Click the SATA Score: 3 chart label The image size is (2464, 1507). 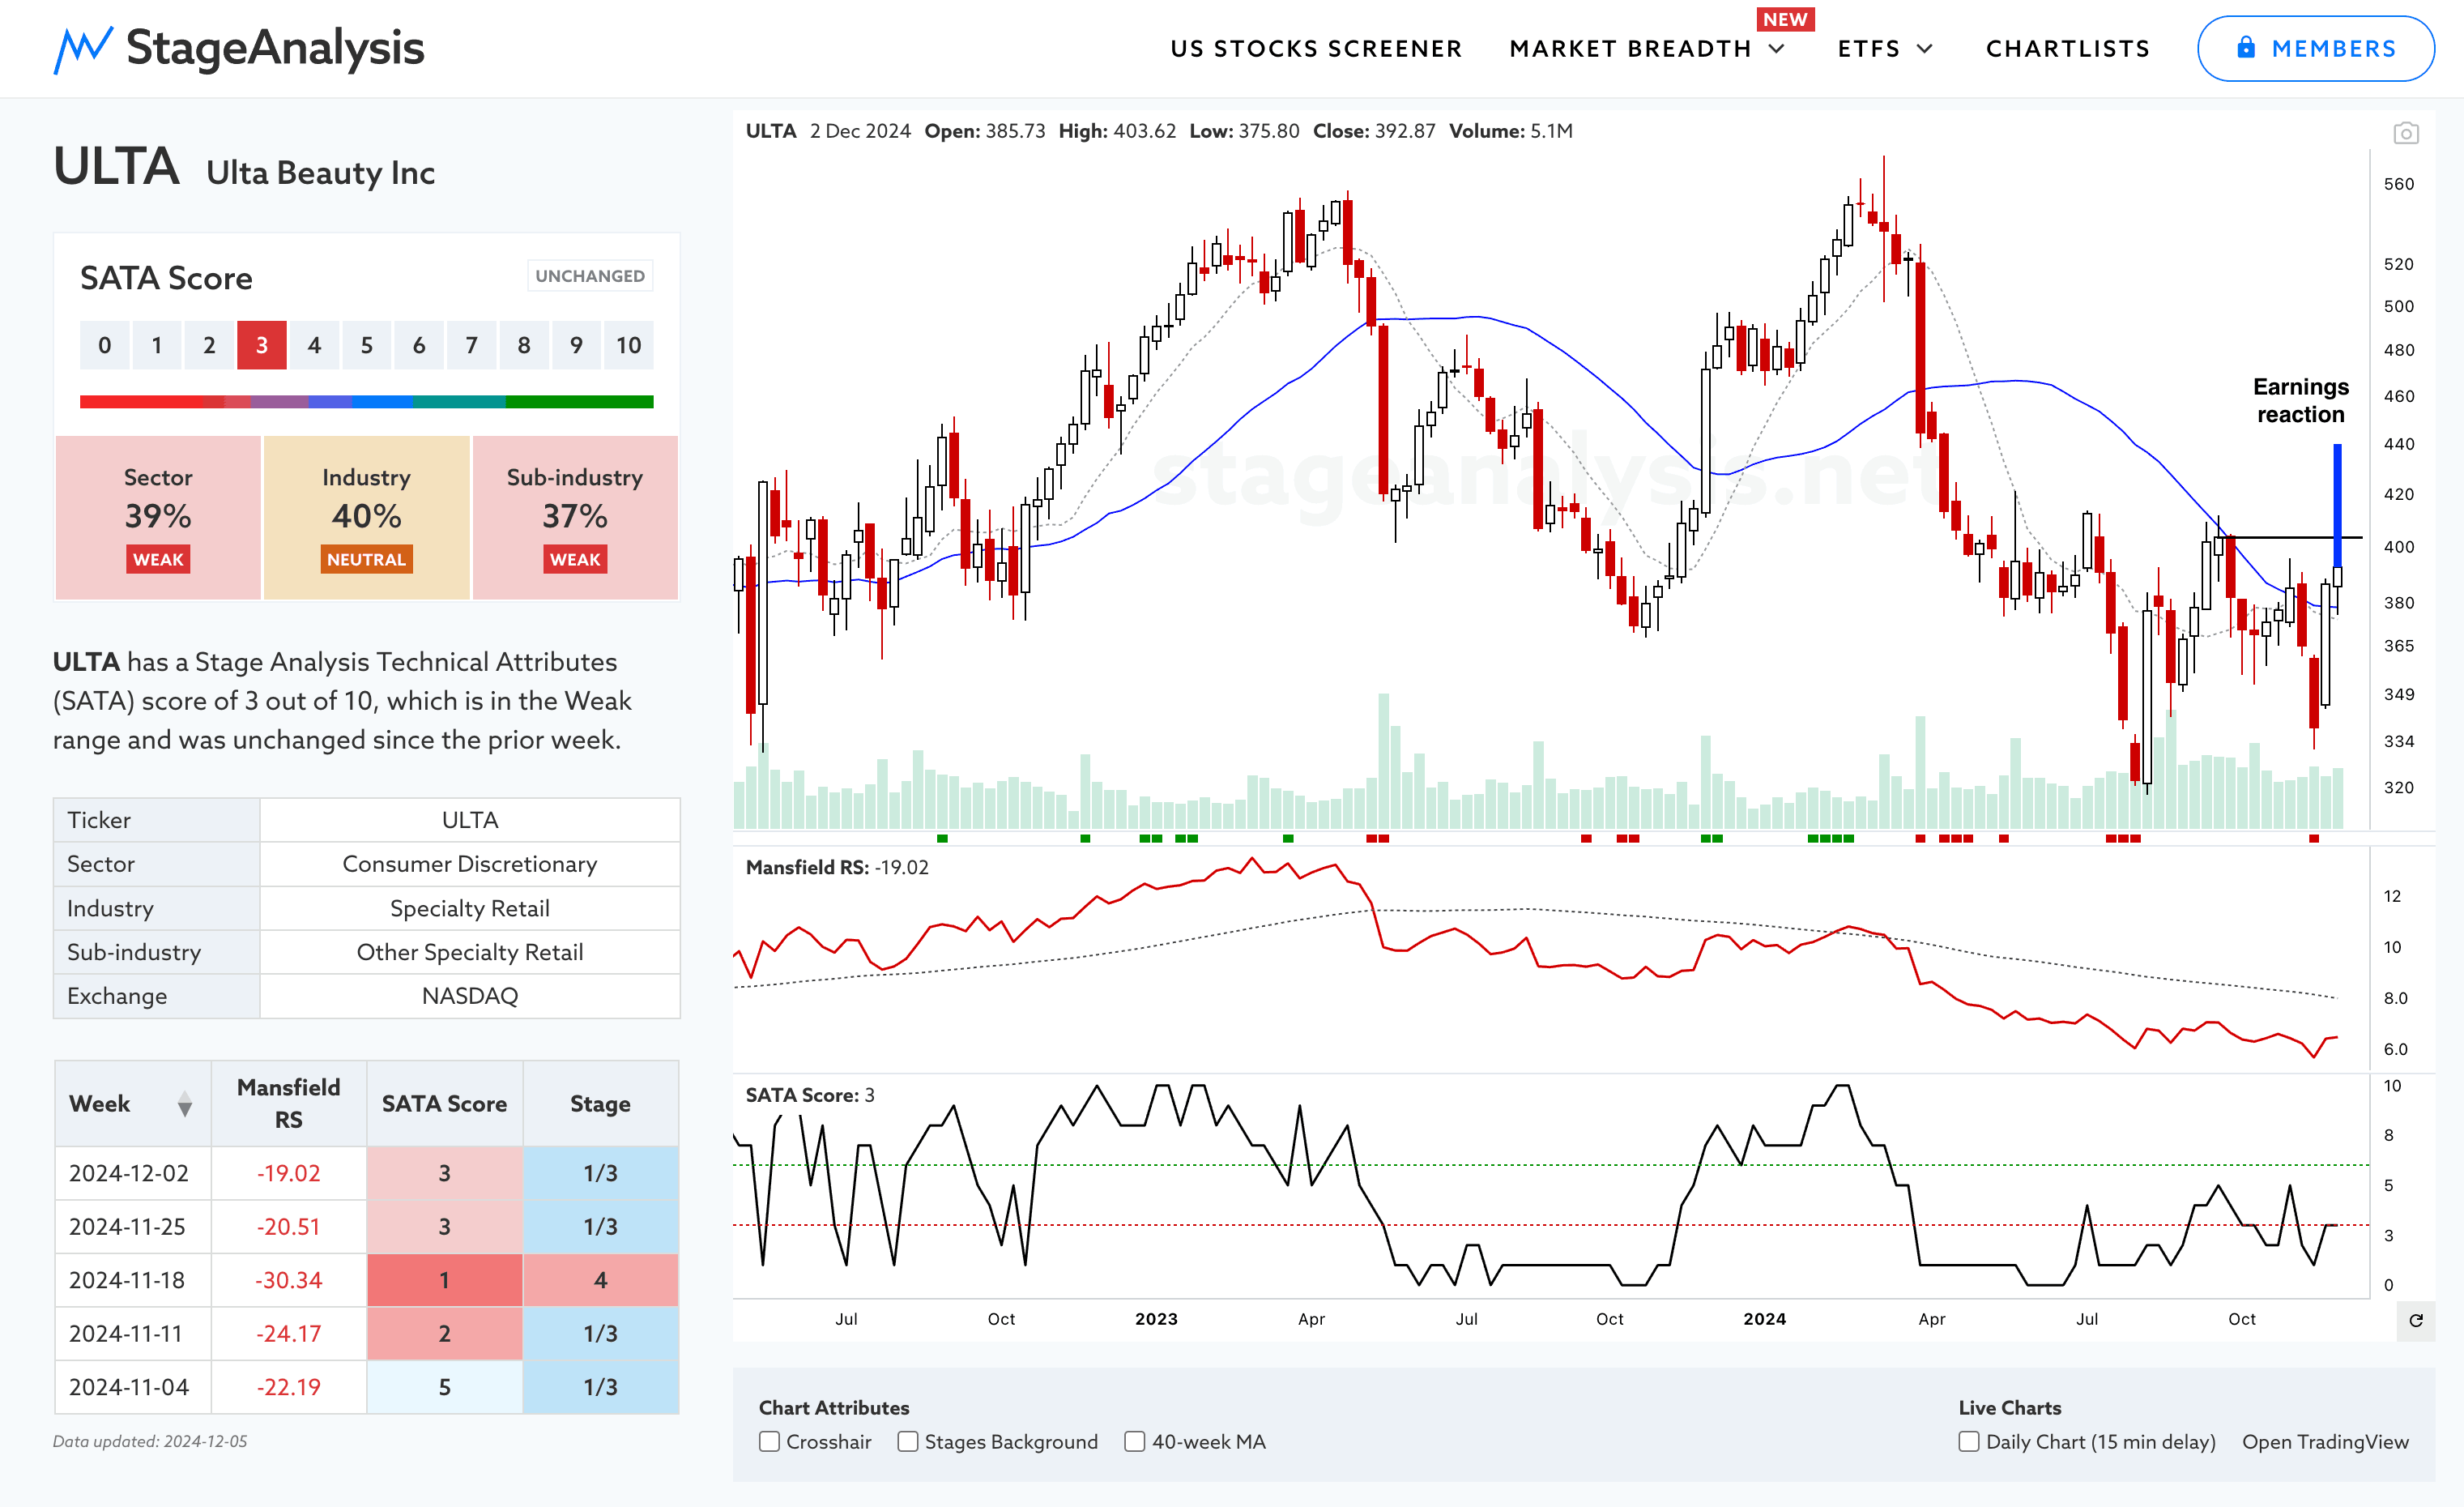pyautogui.click(x=809, y=1095)
